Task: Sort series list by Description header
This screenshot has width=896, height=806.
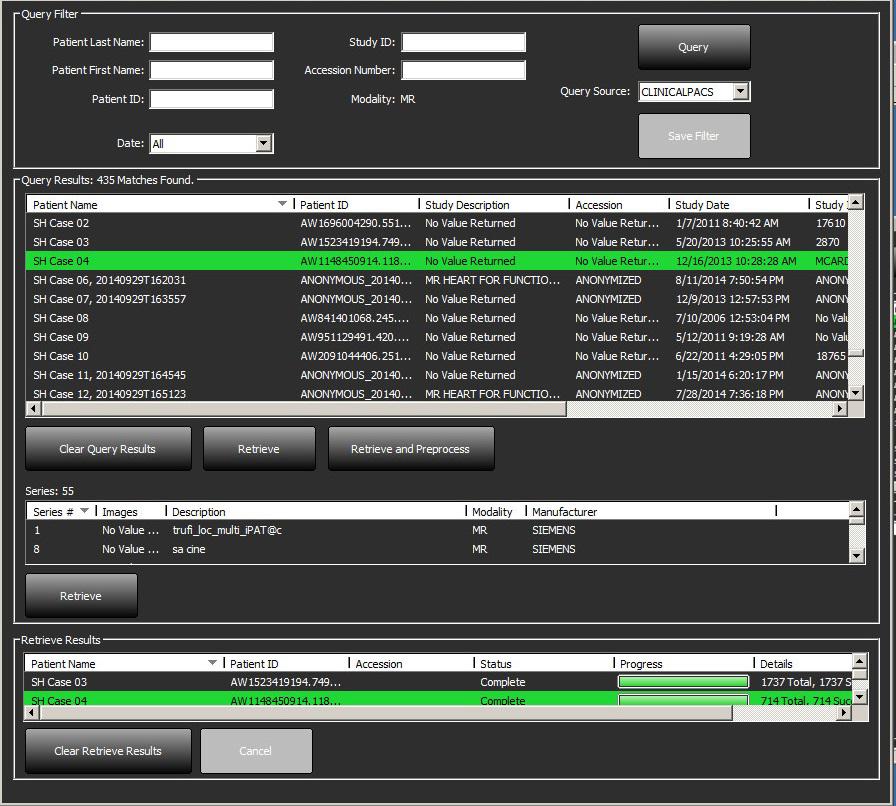Action: [315, 512]
